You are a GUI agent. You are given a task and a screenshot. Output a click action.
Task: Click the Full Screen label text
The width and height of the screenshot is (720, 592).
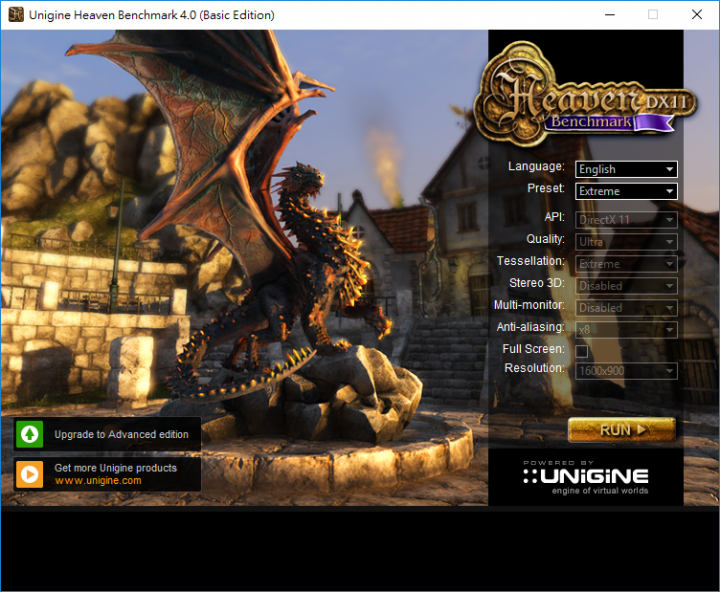coord(533,349)
